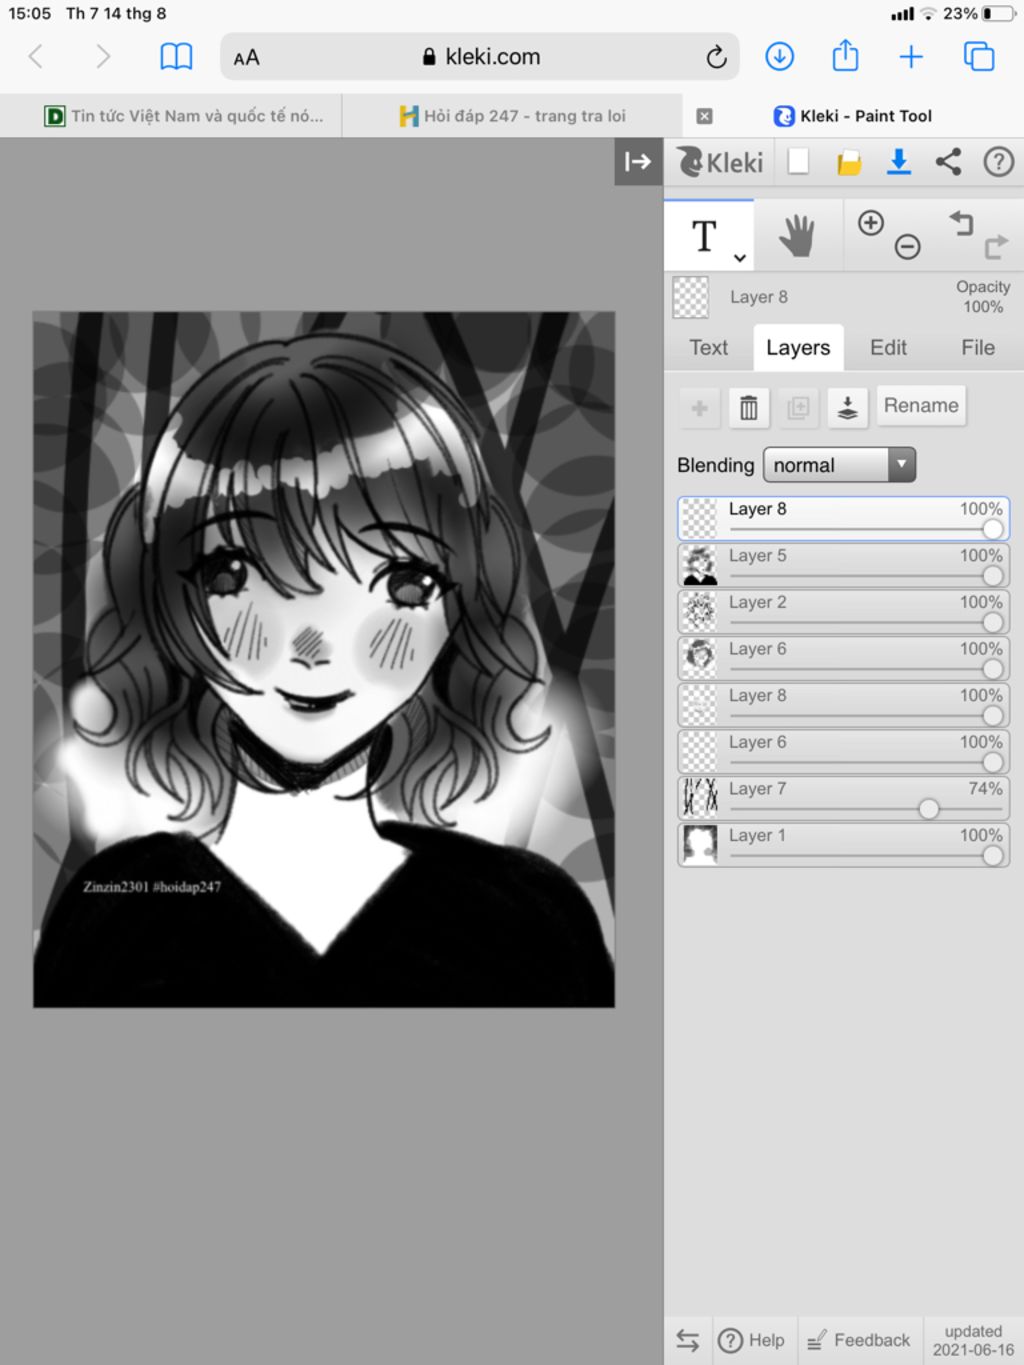The width and height of the screenshot is (1024, 1365).
Task: Select the Hand pan tool
Action: (797, 236)
